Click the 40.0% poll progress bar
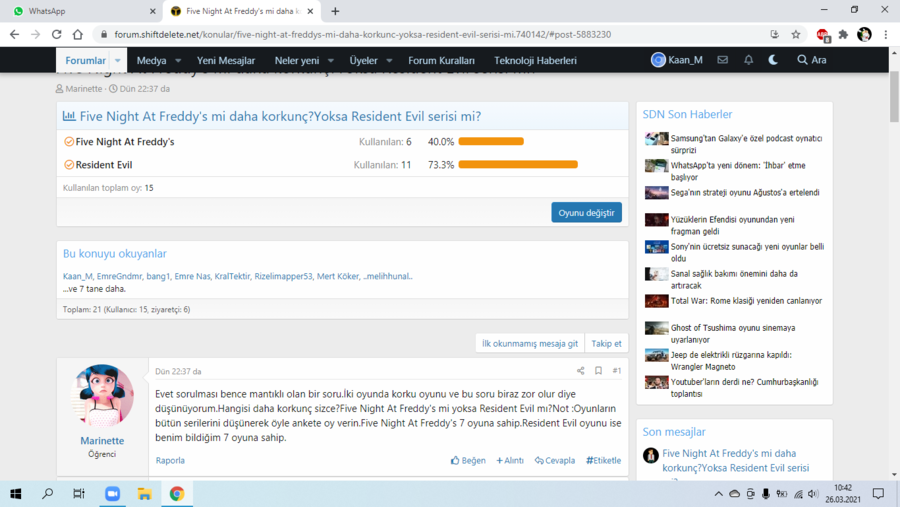Image resolution: width=900 pixels, height=507 pixels. click(x=491, y=141)
